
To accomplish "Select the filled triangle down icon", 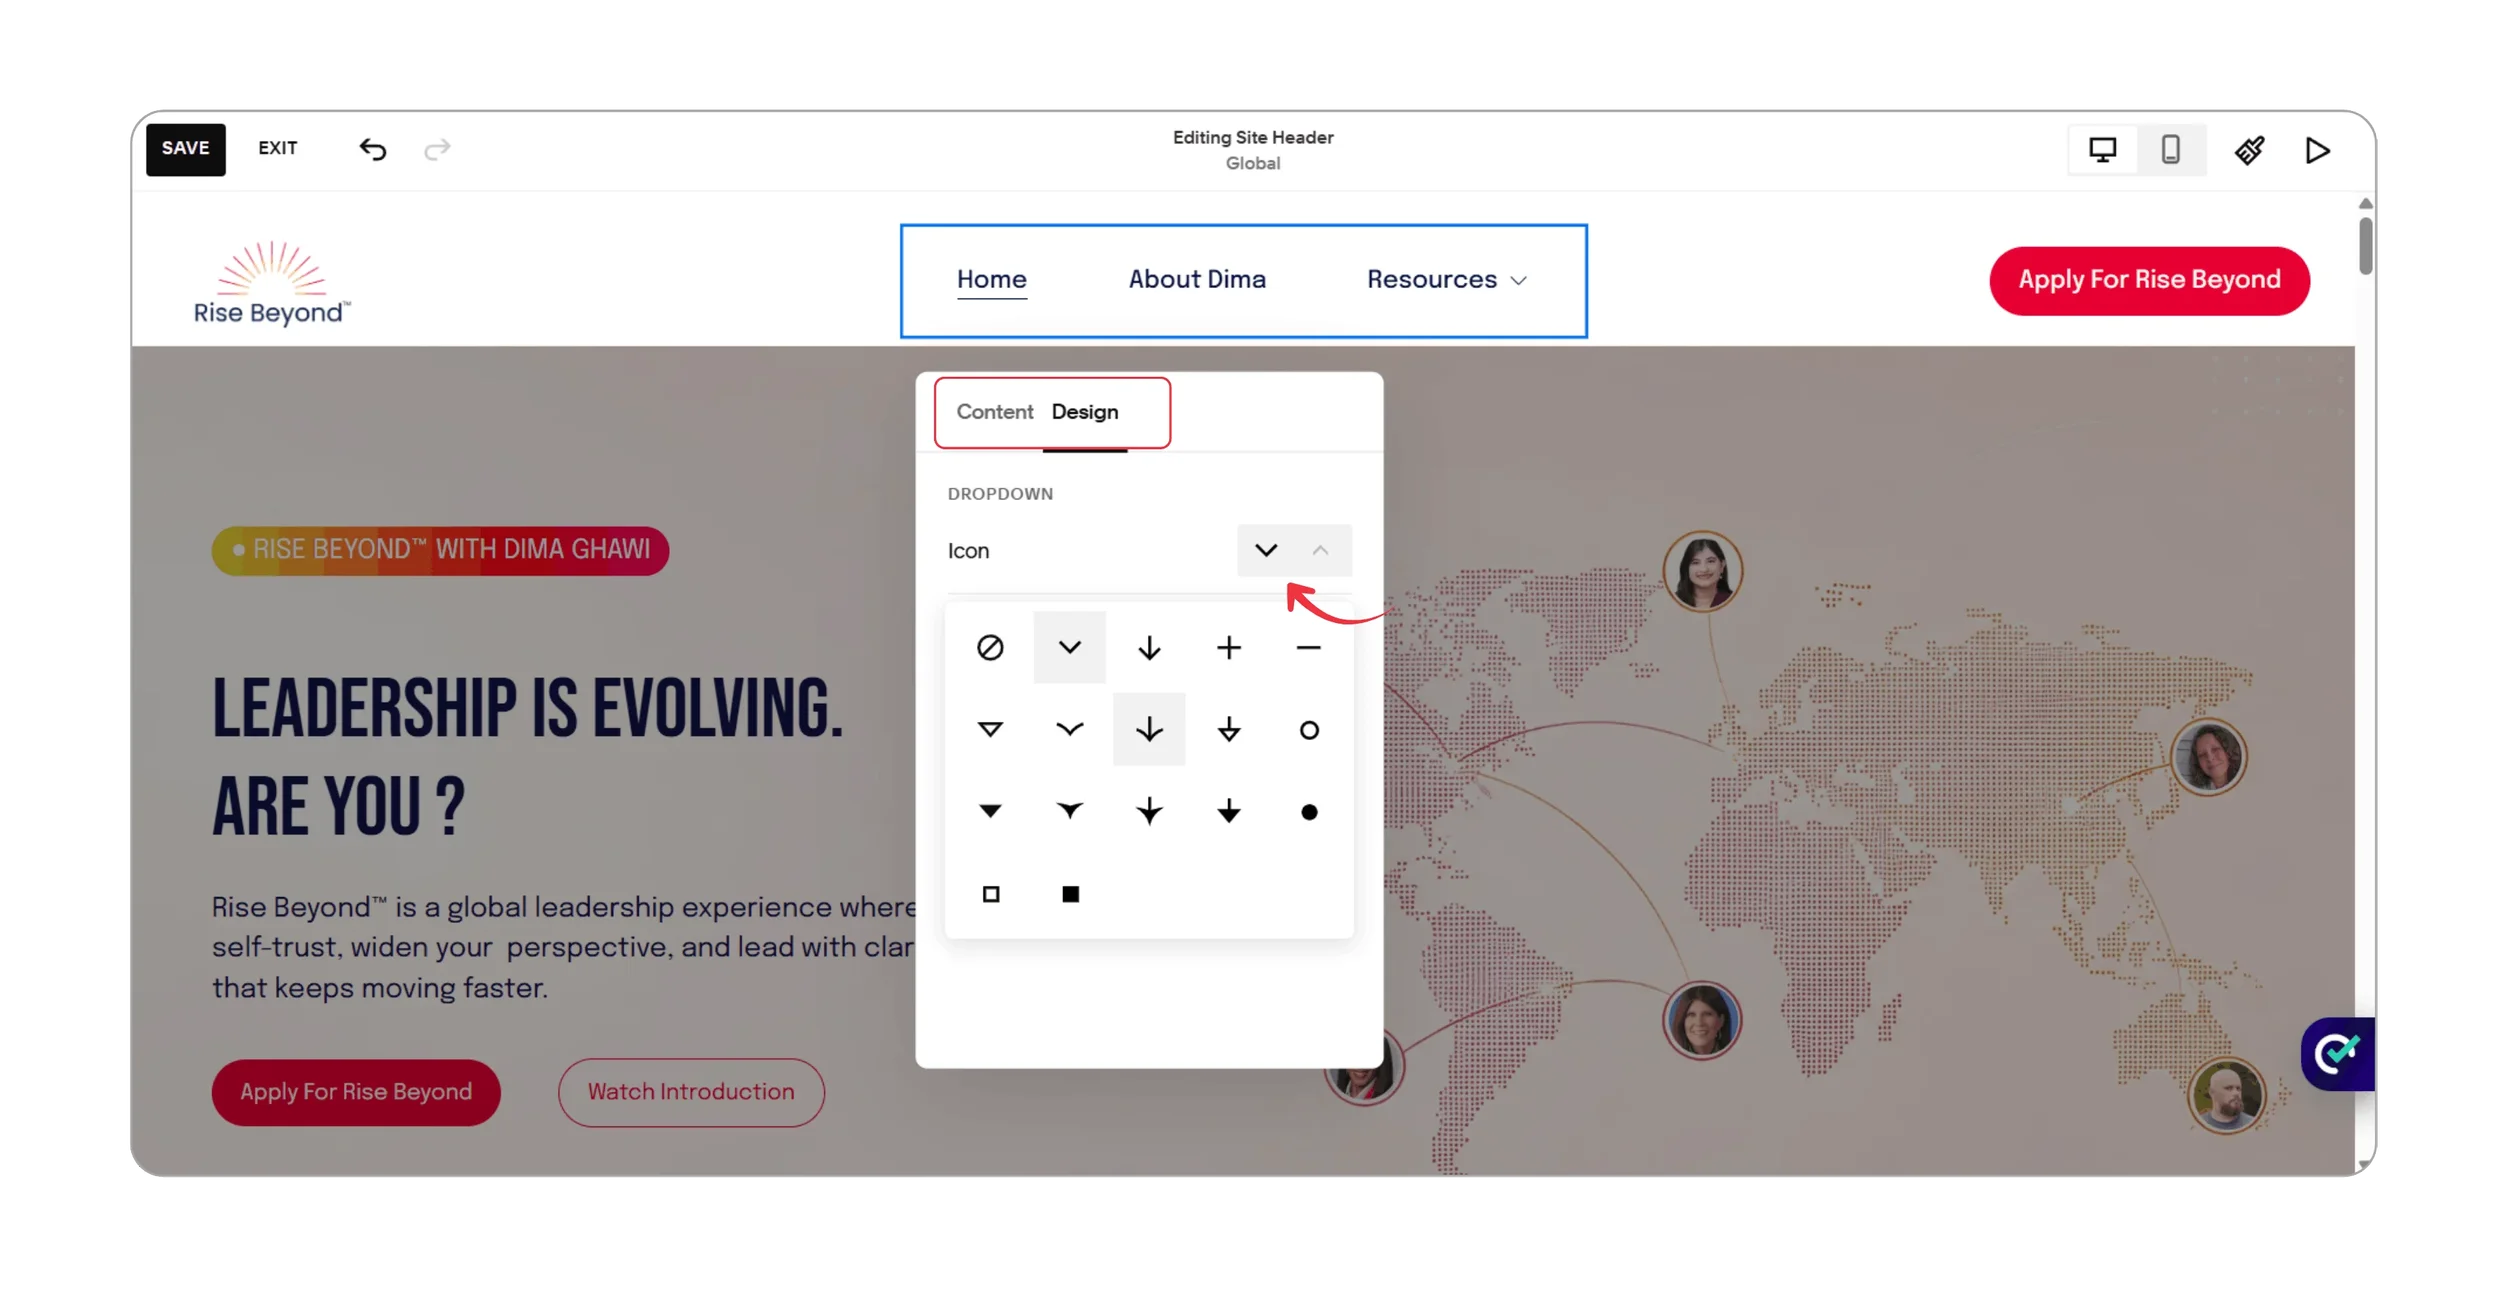I will pyautogui.click(x=990, y=811).
